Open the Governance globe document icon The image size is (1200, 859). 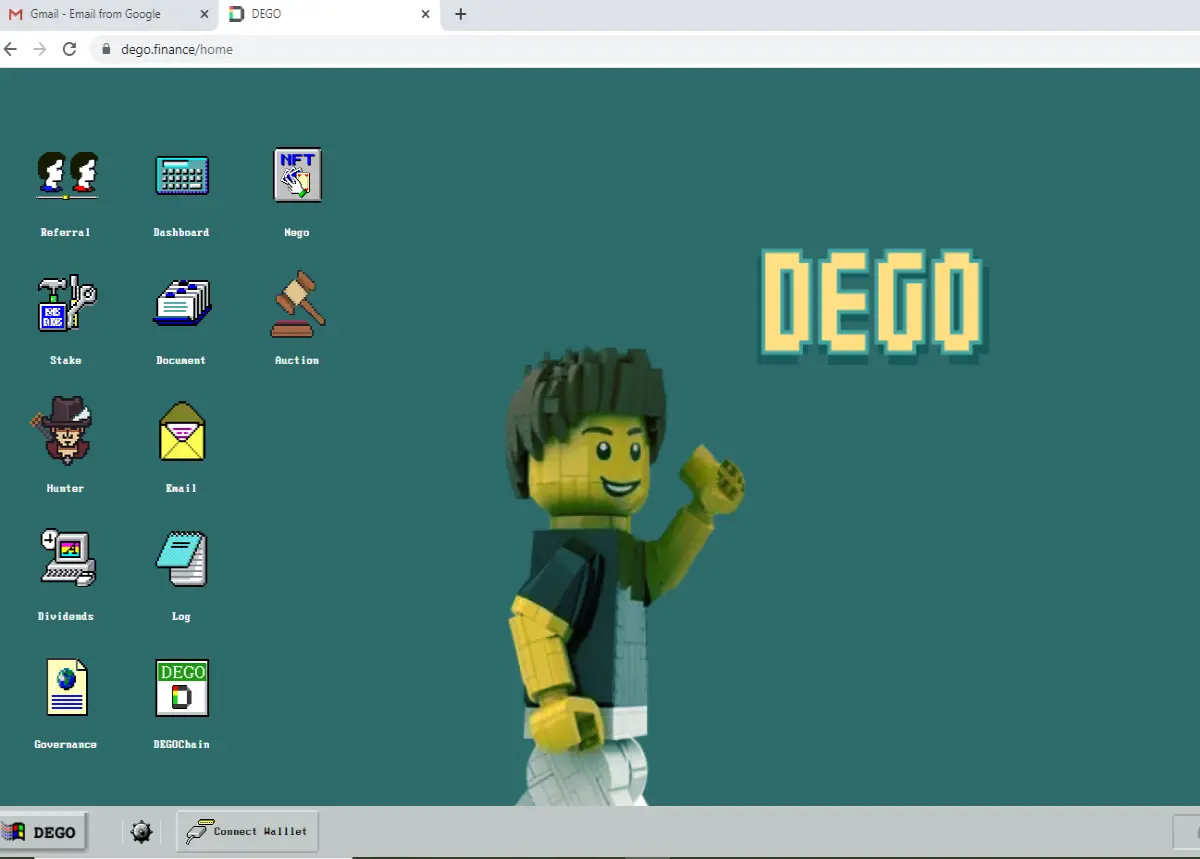[x=67, y=687]
